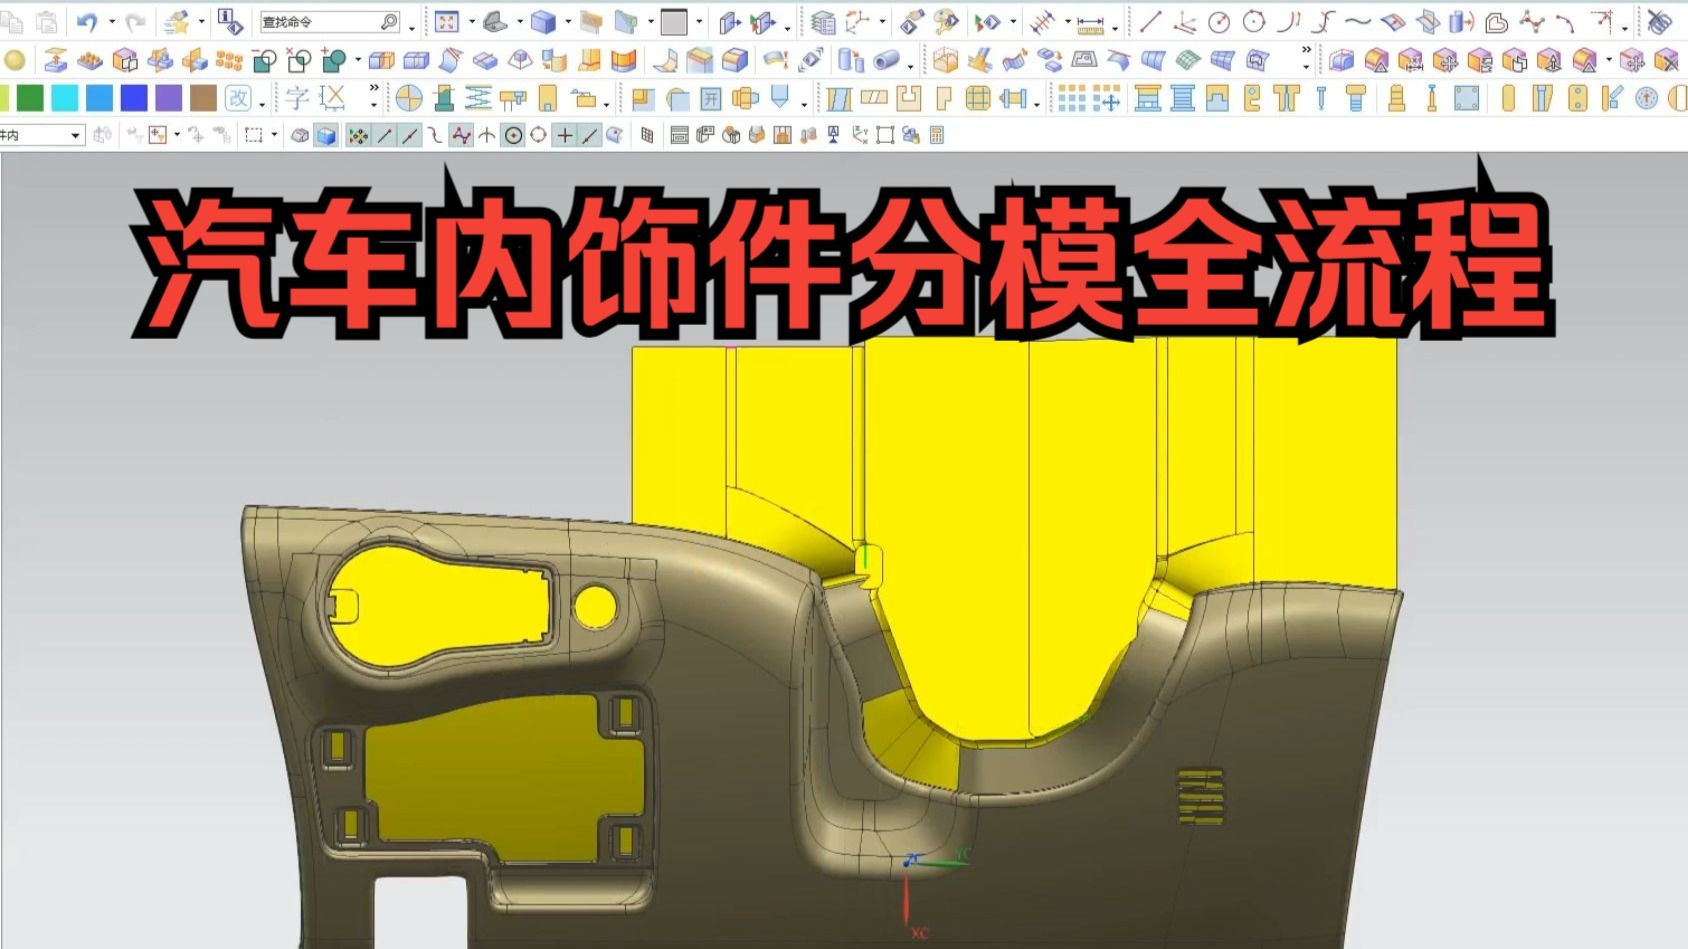Toggle Control Point snapping
This screenshot has height=949, width=1688.
[435, 135]
